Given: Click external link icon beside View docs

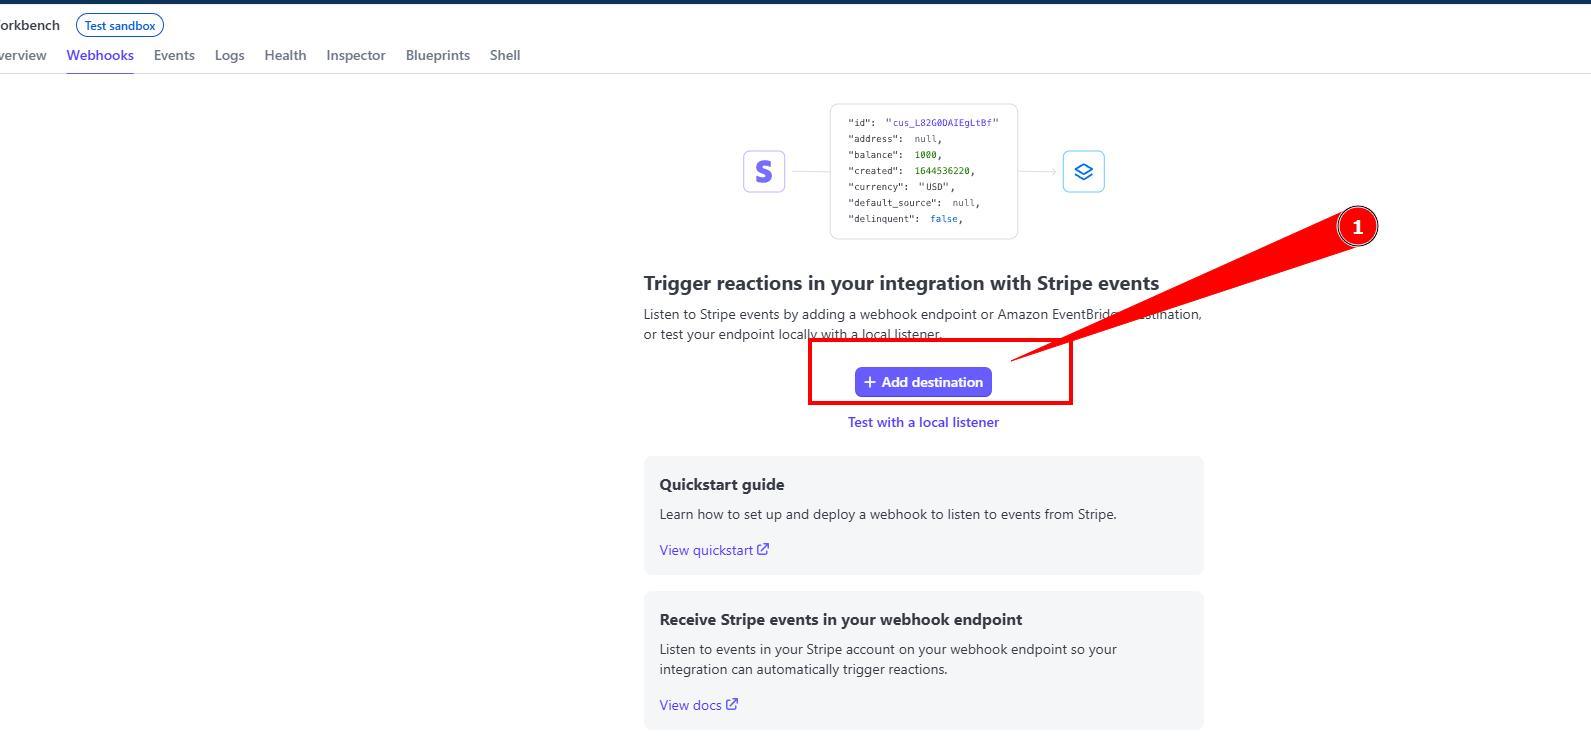Looking at the screenshot, I should (x=732, y=704).
